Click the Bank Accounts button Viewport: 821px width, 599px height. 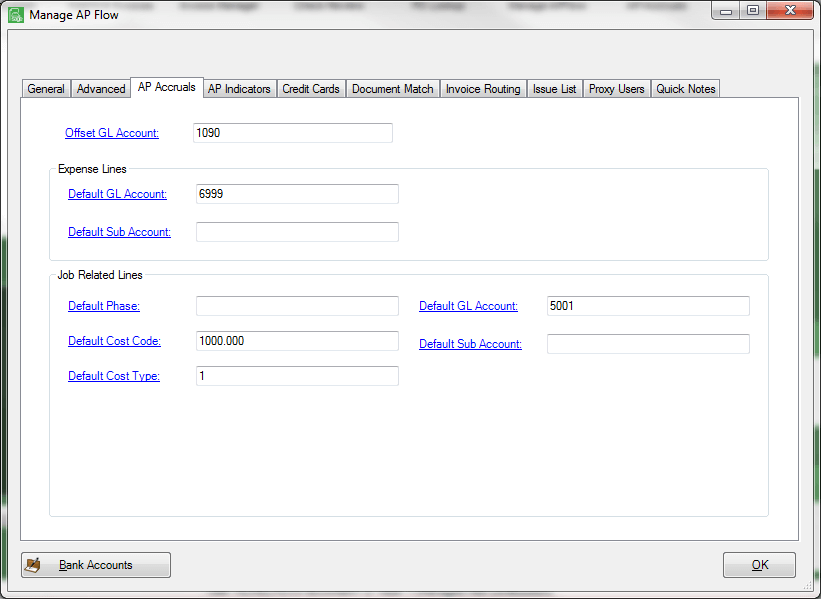point(95,564)
